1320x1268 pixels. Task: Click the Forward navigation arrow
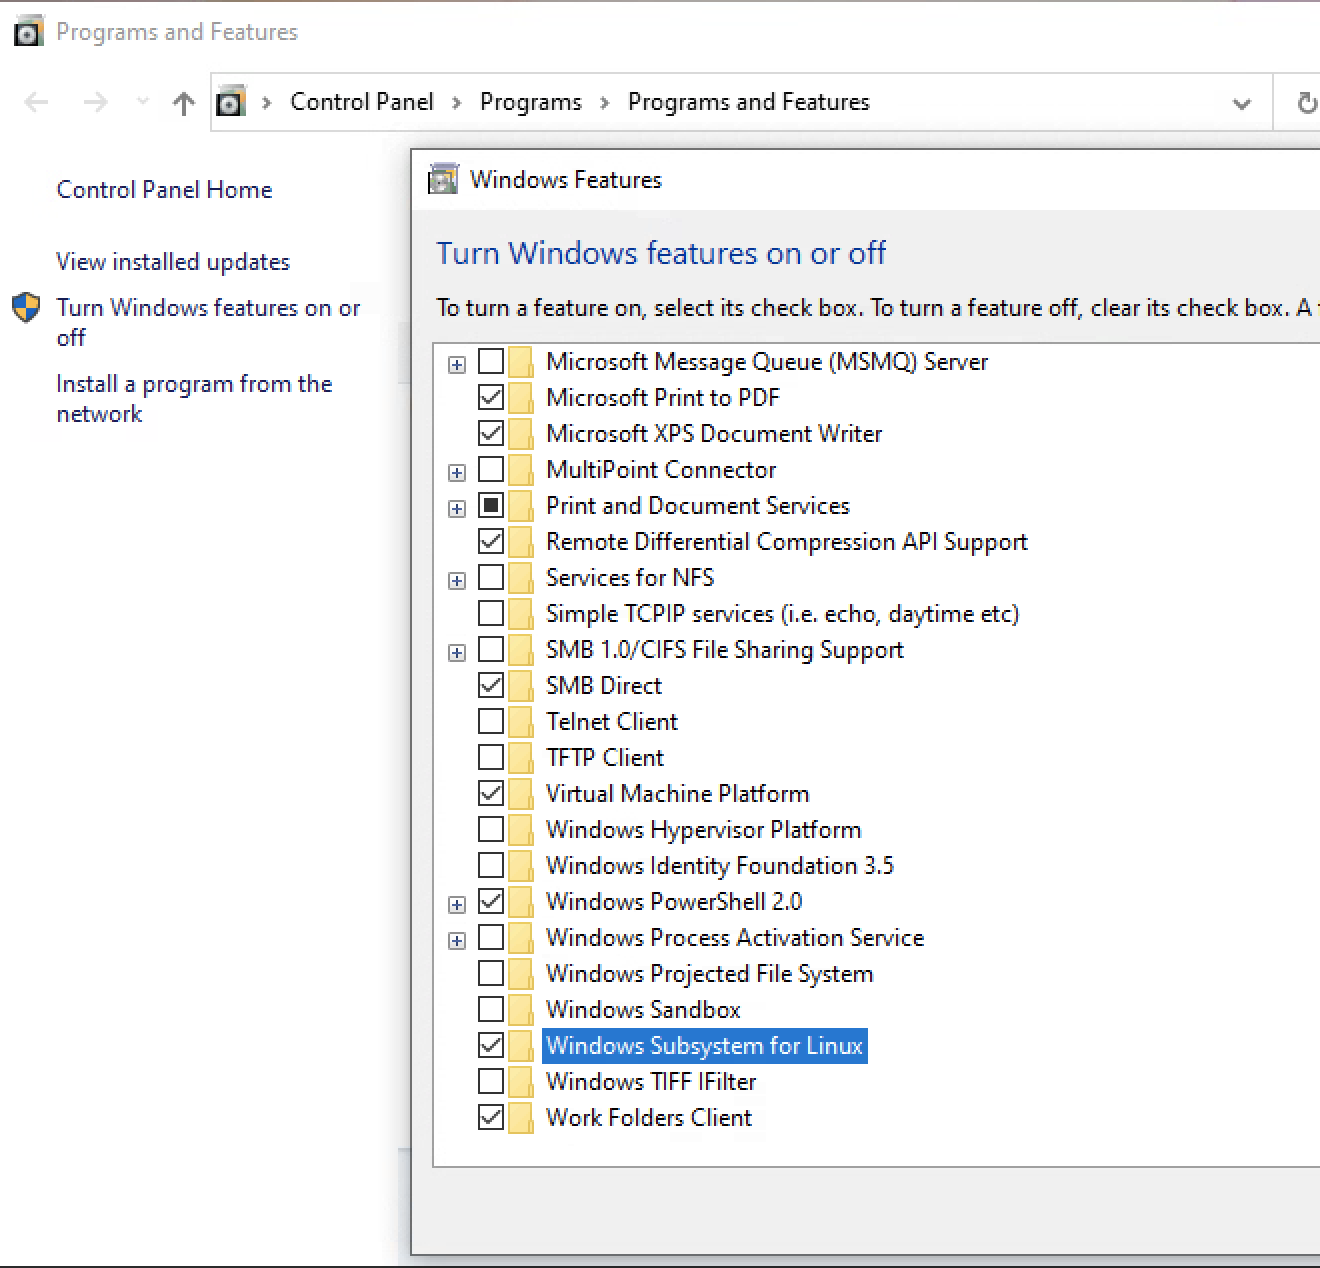(x=95, y=102)
